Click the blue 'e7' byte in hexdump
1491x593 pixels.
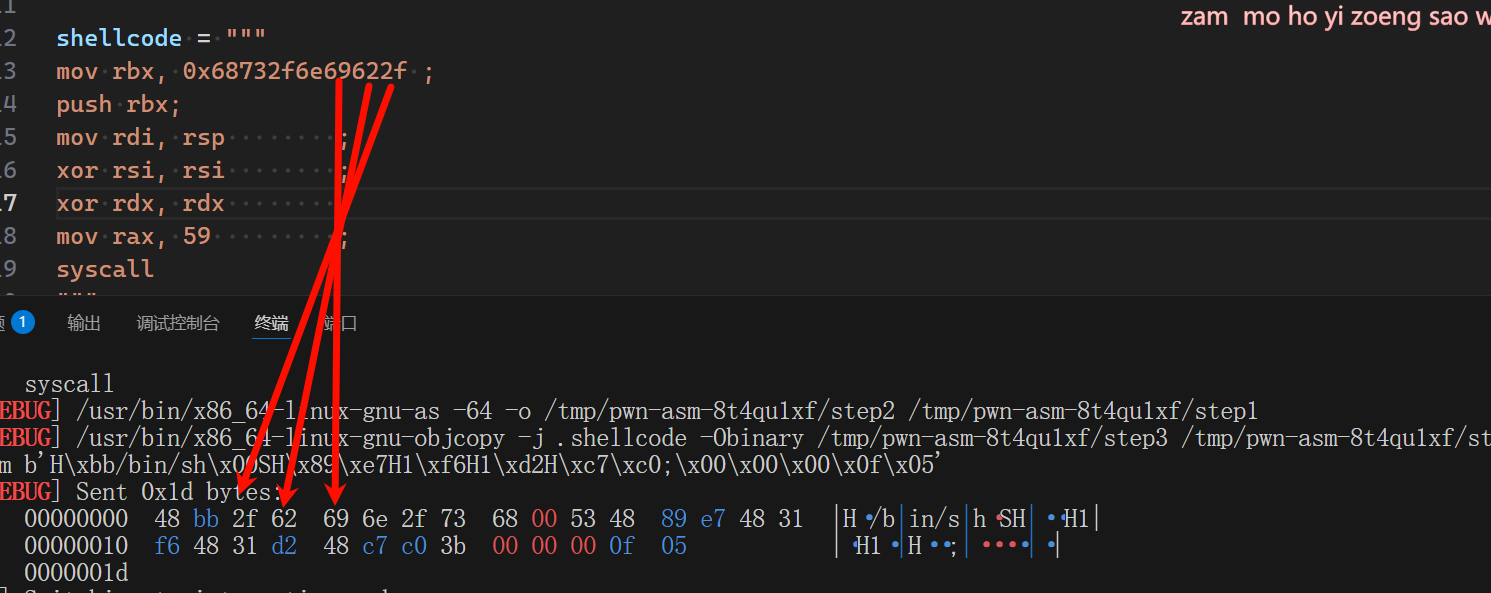[x=713, y=519]
